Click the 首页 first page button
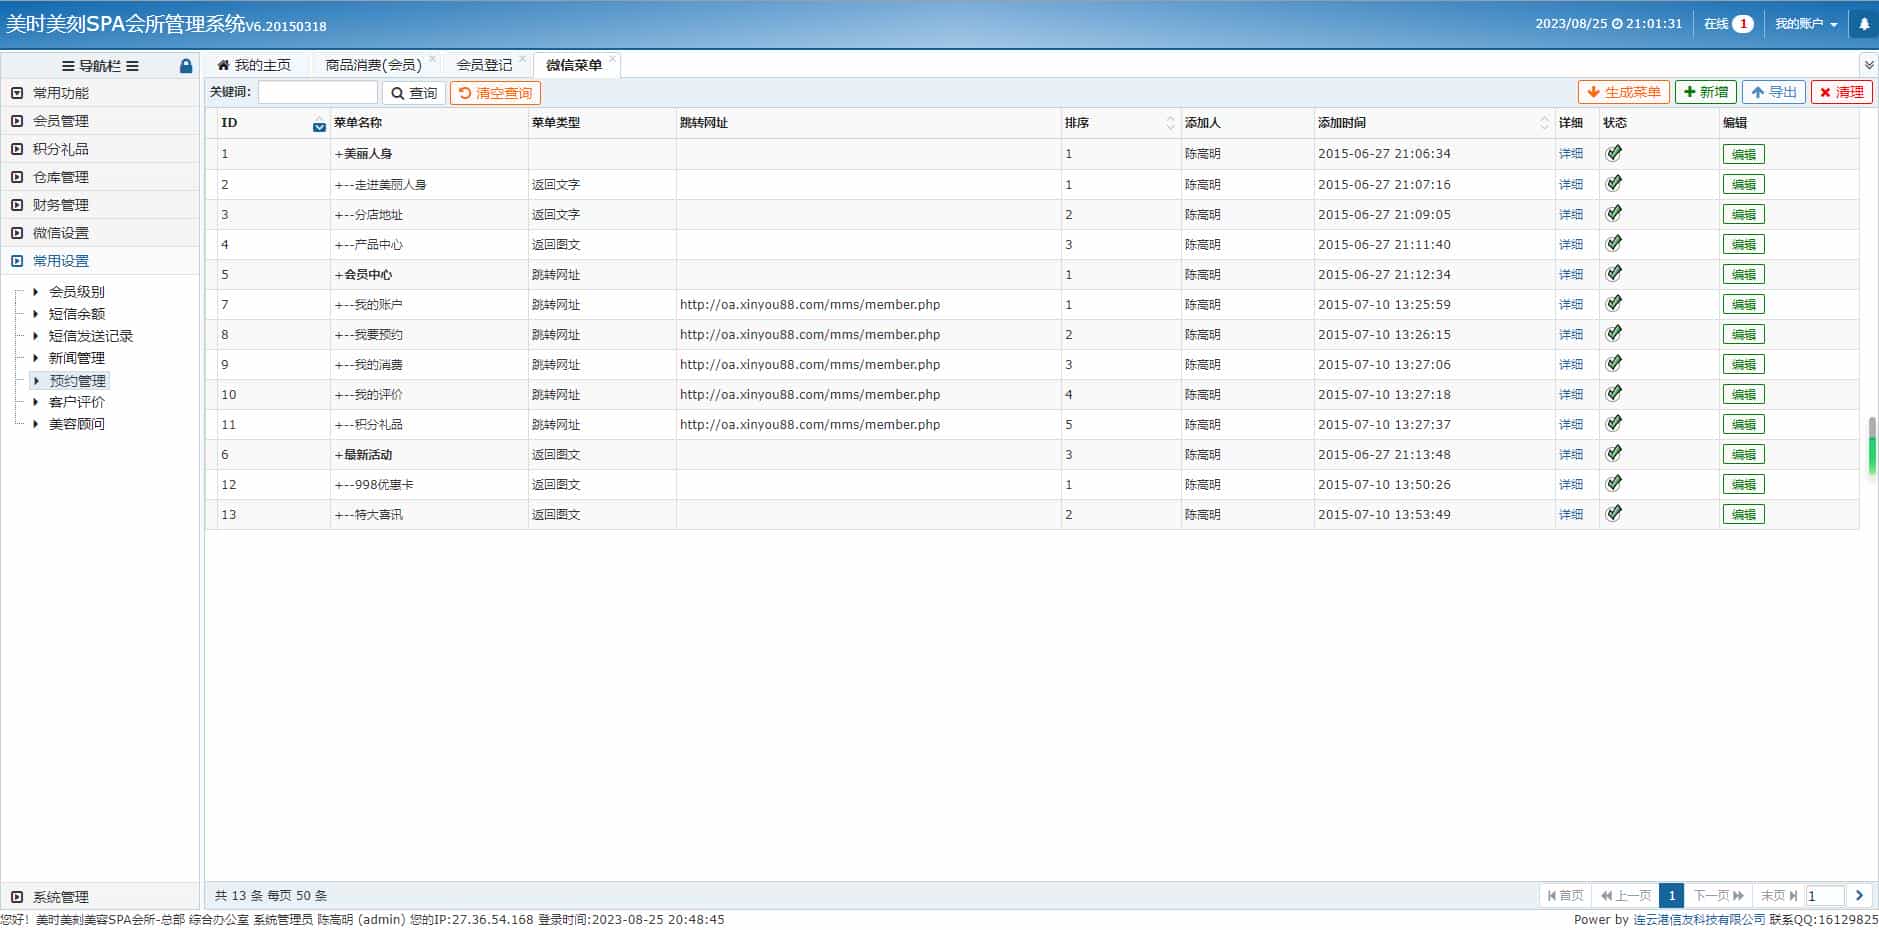 tap(1566, 896)
